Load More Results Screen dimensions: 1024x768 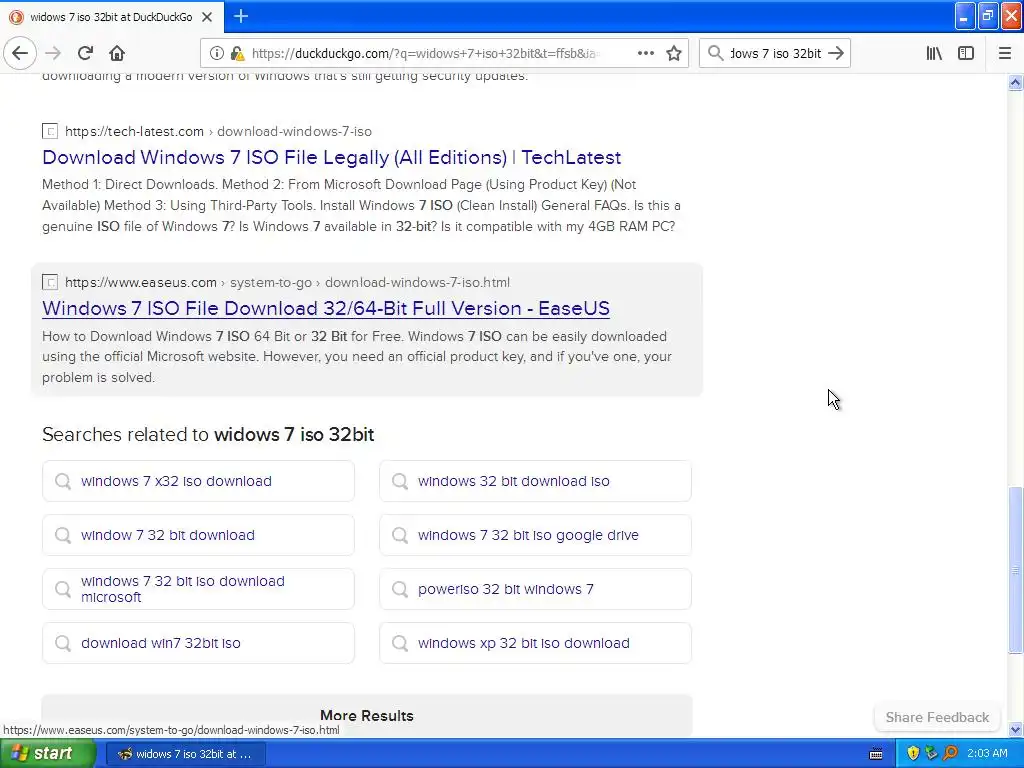click(x=367, y=716)
